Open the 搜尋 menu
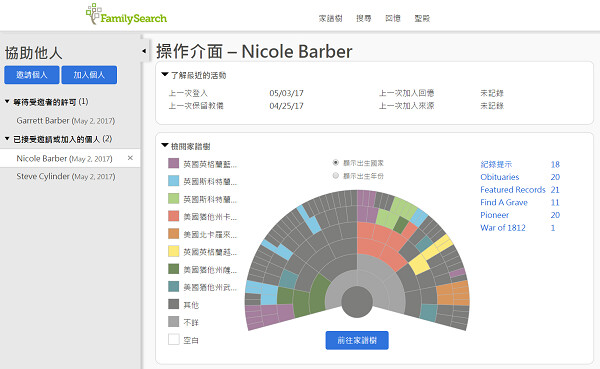Image resolution: width=600 pixels, height=369 pixels. click(364, 18)
